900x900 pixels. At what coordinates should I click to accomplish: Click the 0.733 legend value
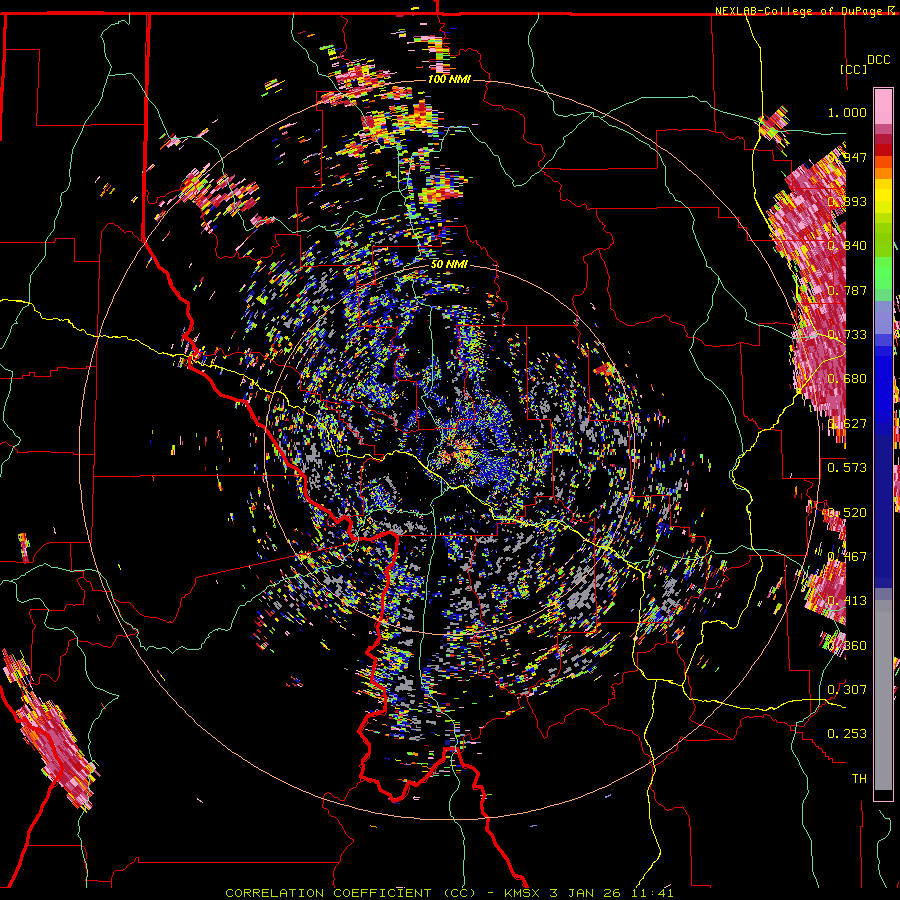tap(847, 334)
